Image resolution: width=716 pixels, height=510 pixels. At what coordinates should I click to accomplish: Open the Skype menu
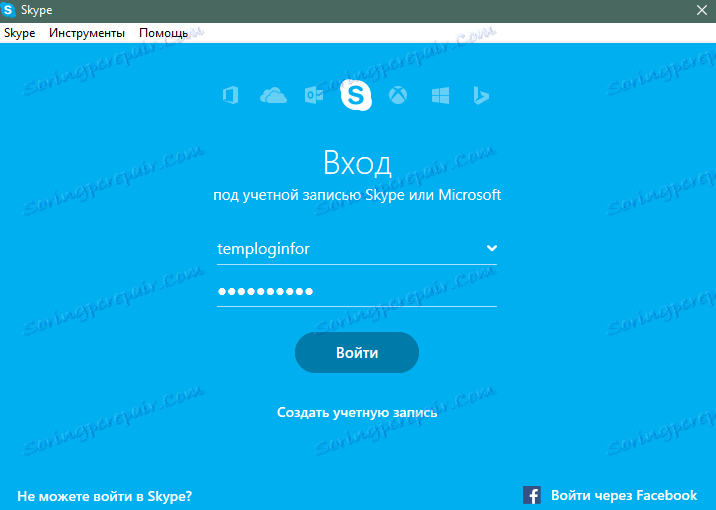(x=20, y=33)
